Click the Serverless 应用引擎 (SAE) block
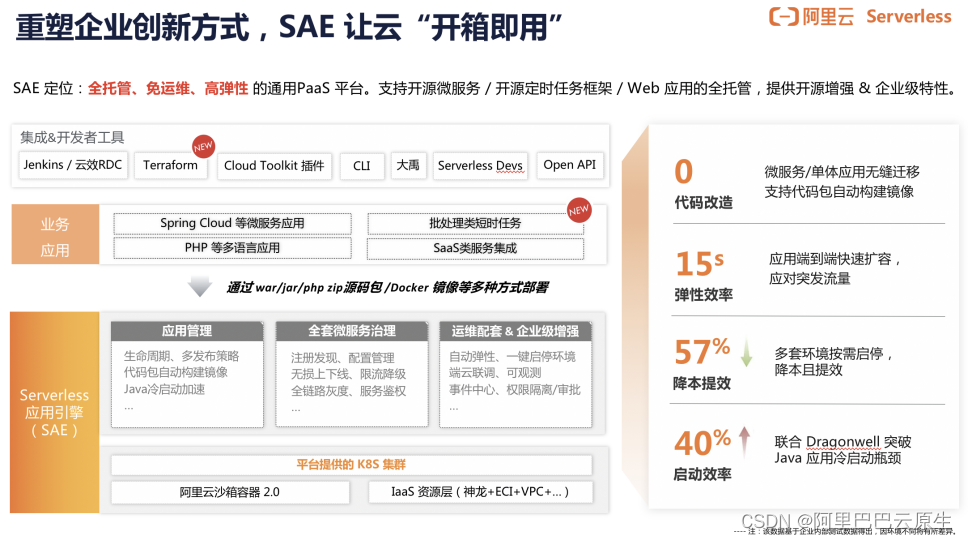The image size is (968, 540). (54, 412)
